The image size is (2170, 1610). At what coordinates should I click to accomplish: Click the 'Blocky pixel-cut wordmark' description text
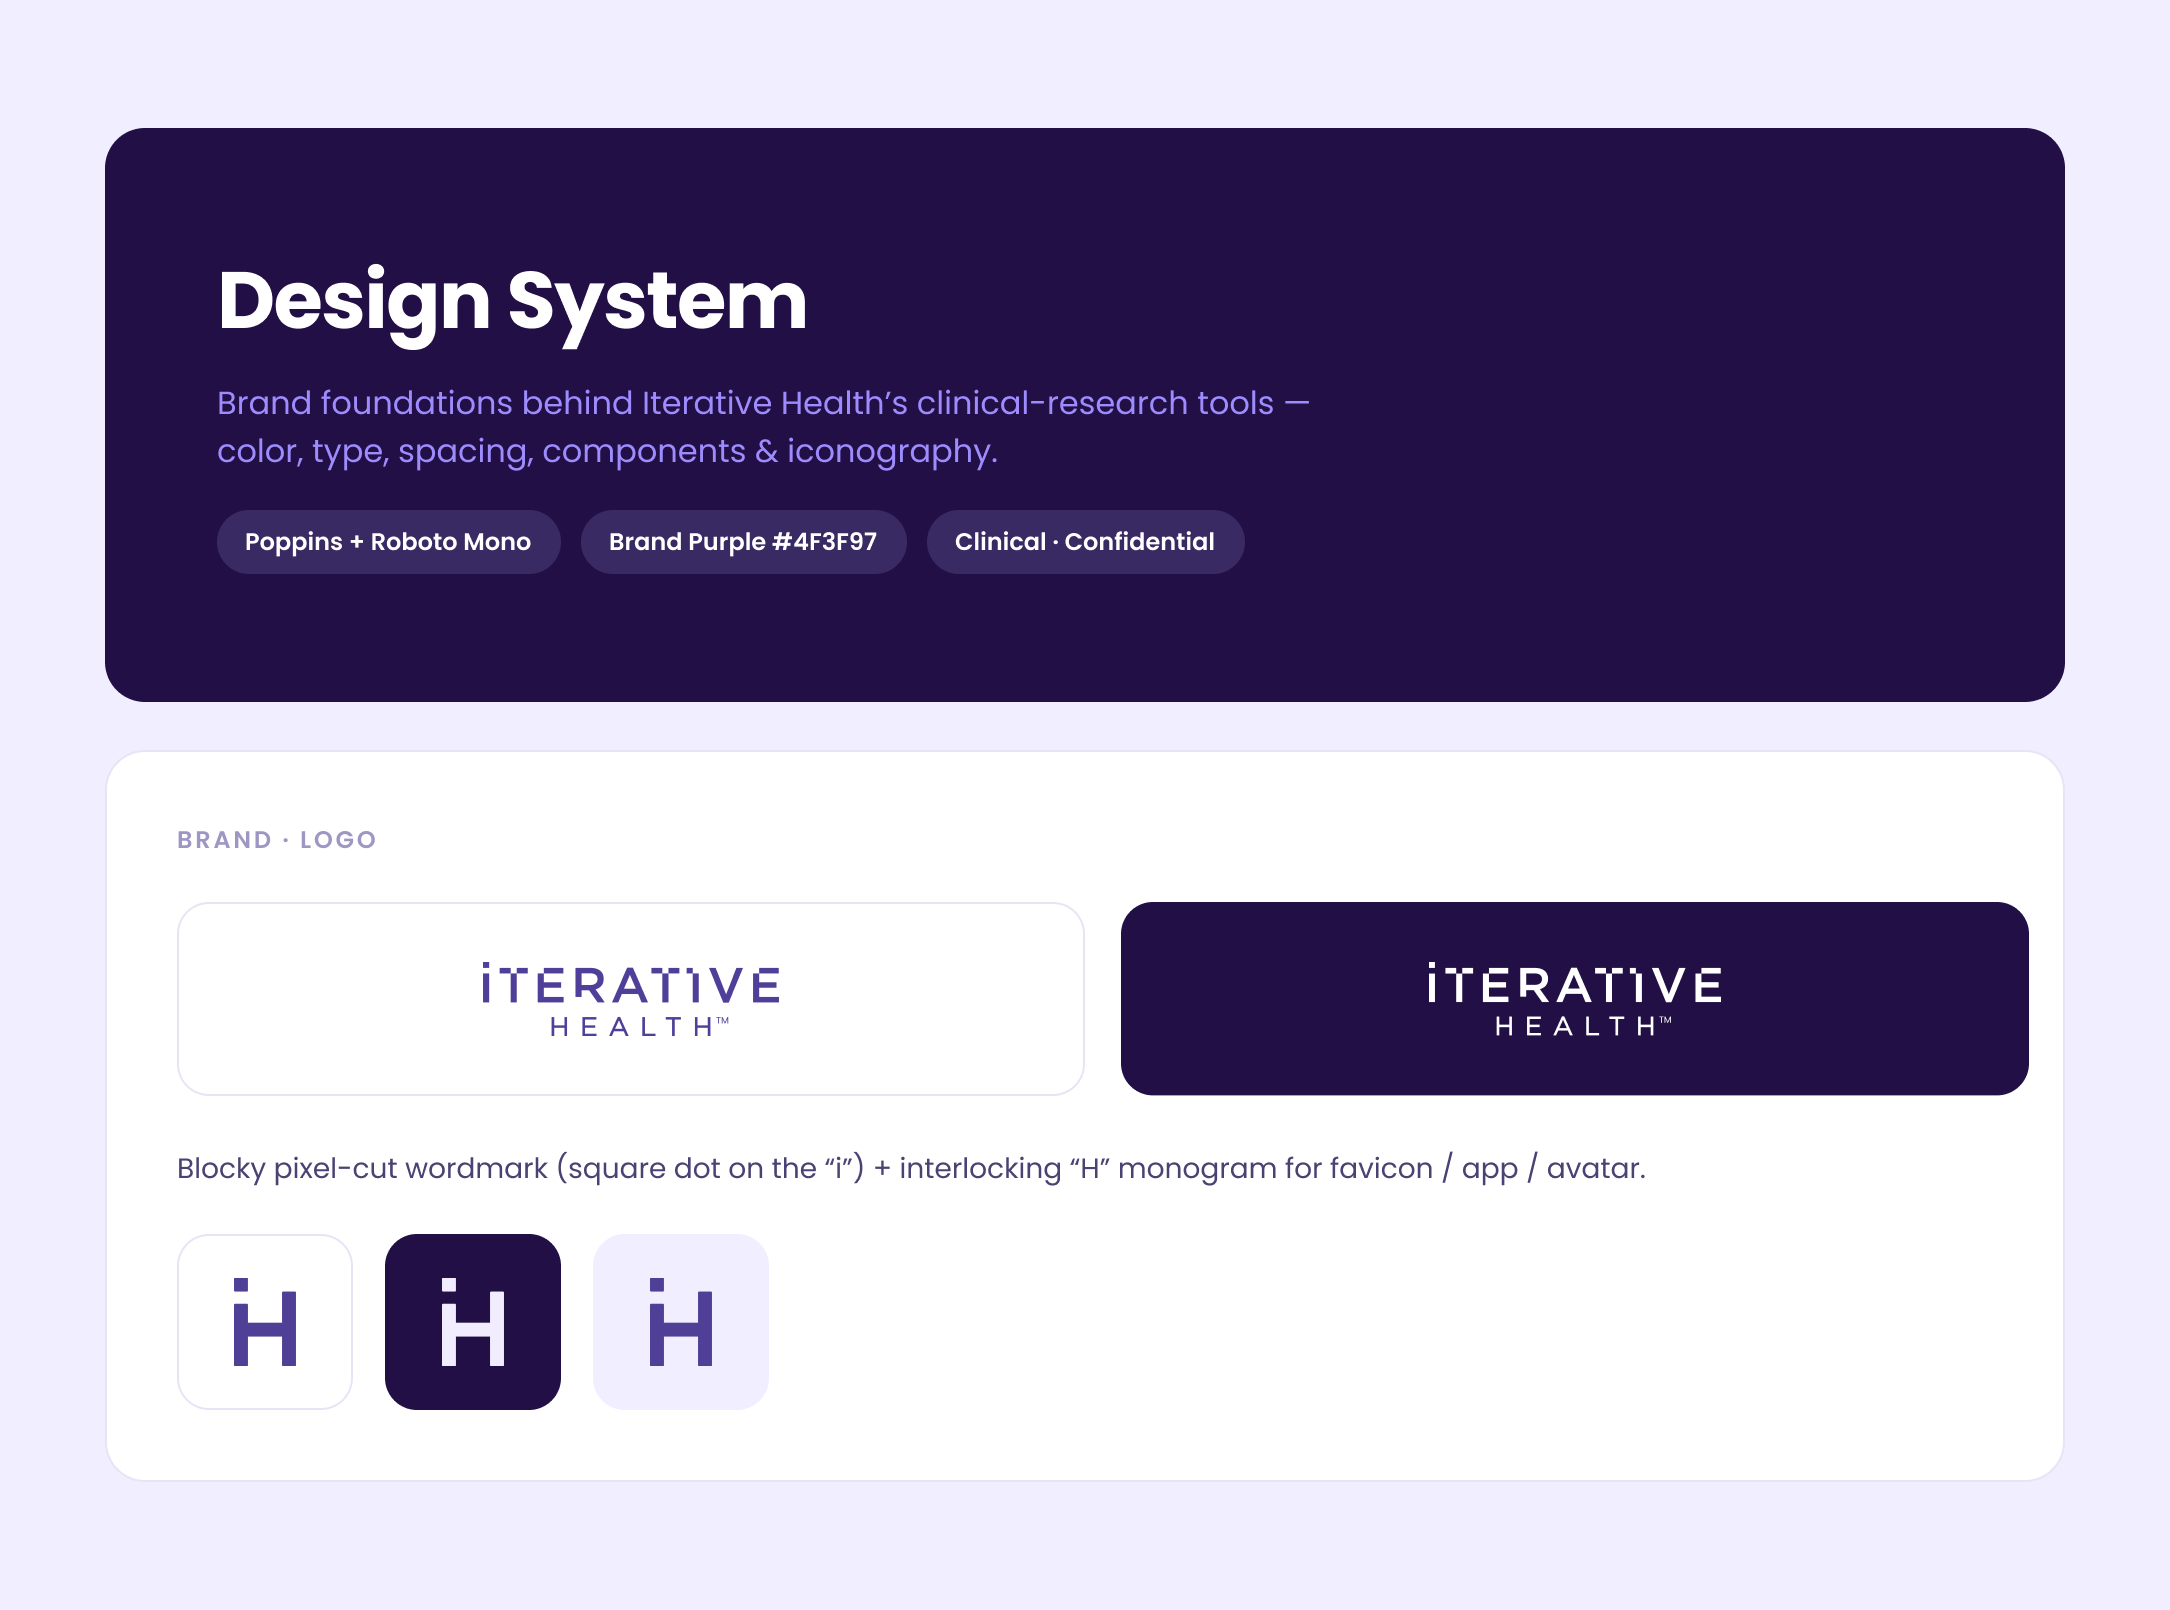(x=911, y=1168)
